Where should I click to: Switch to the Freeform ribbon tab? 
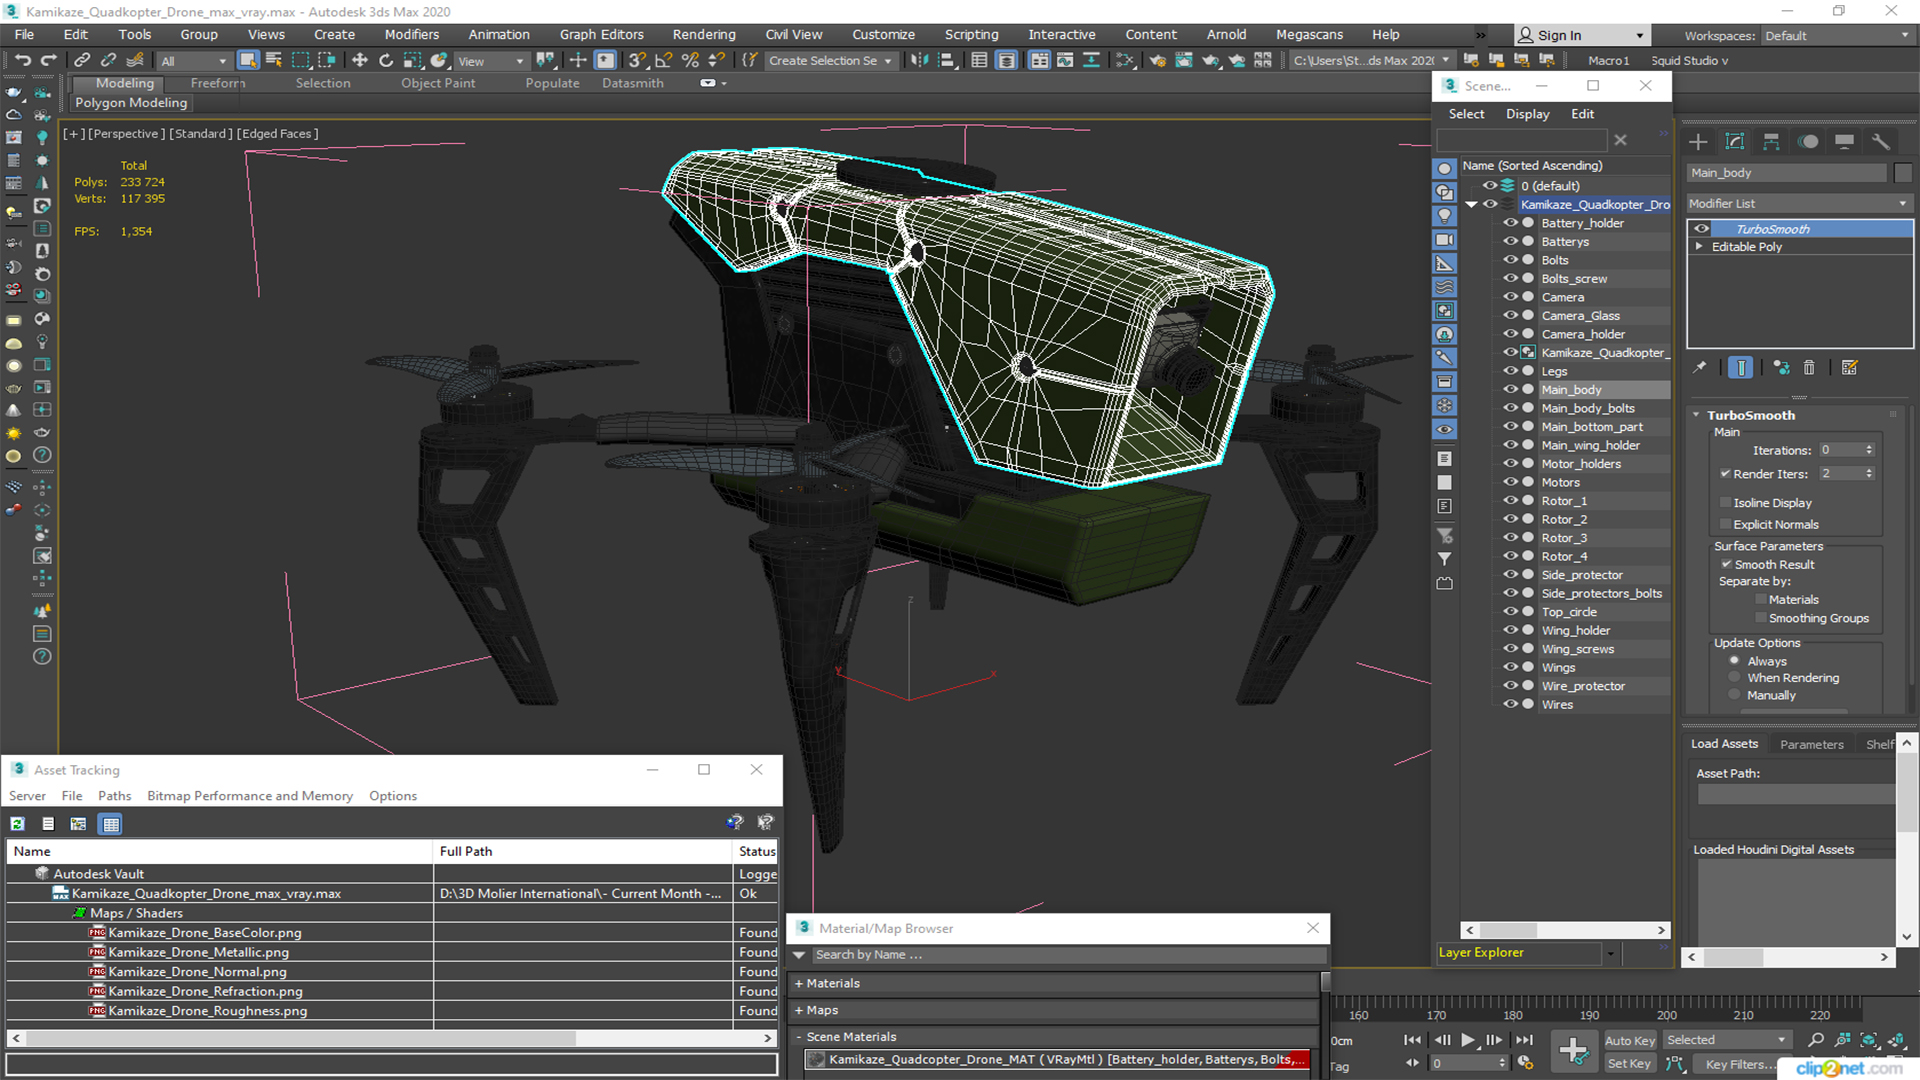click(218, 83)
